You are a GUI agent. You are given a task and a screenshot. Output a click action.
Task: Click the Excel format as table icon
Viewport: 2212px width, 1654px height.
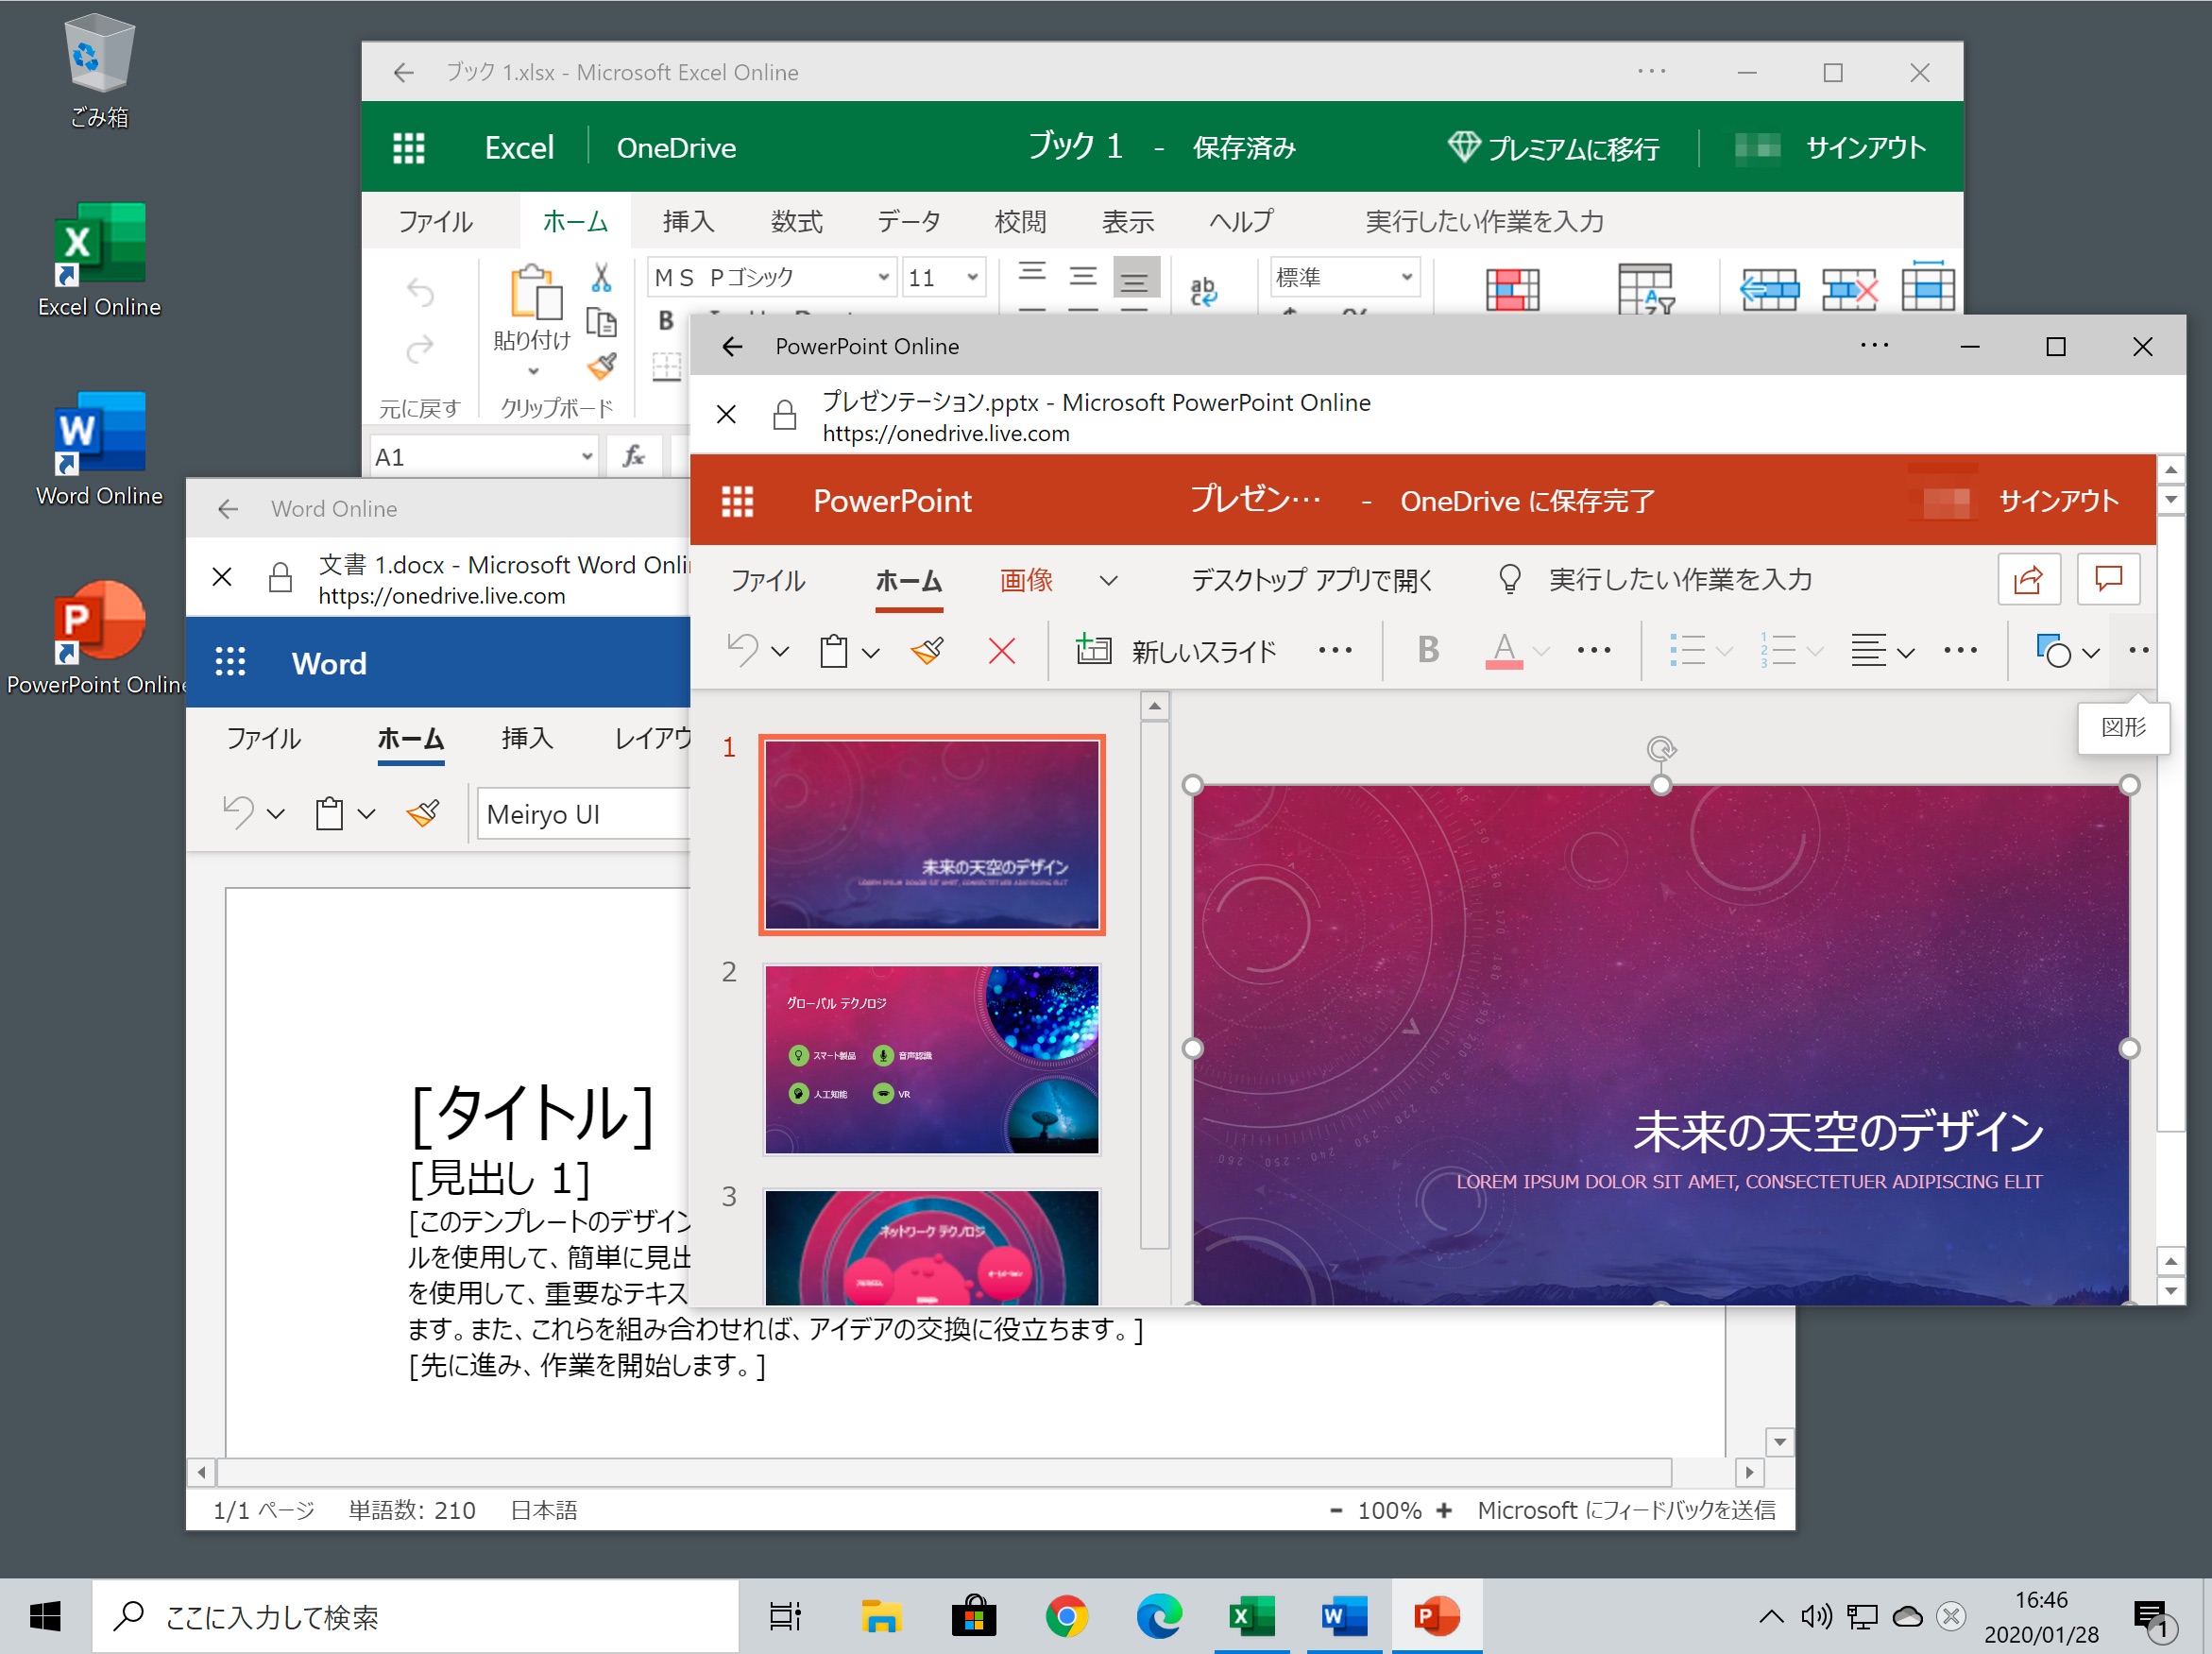(1645, 288)
